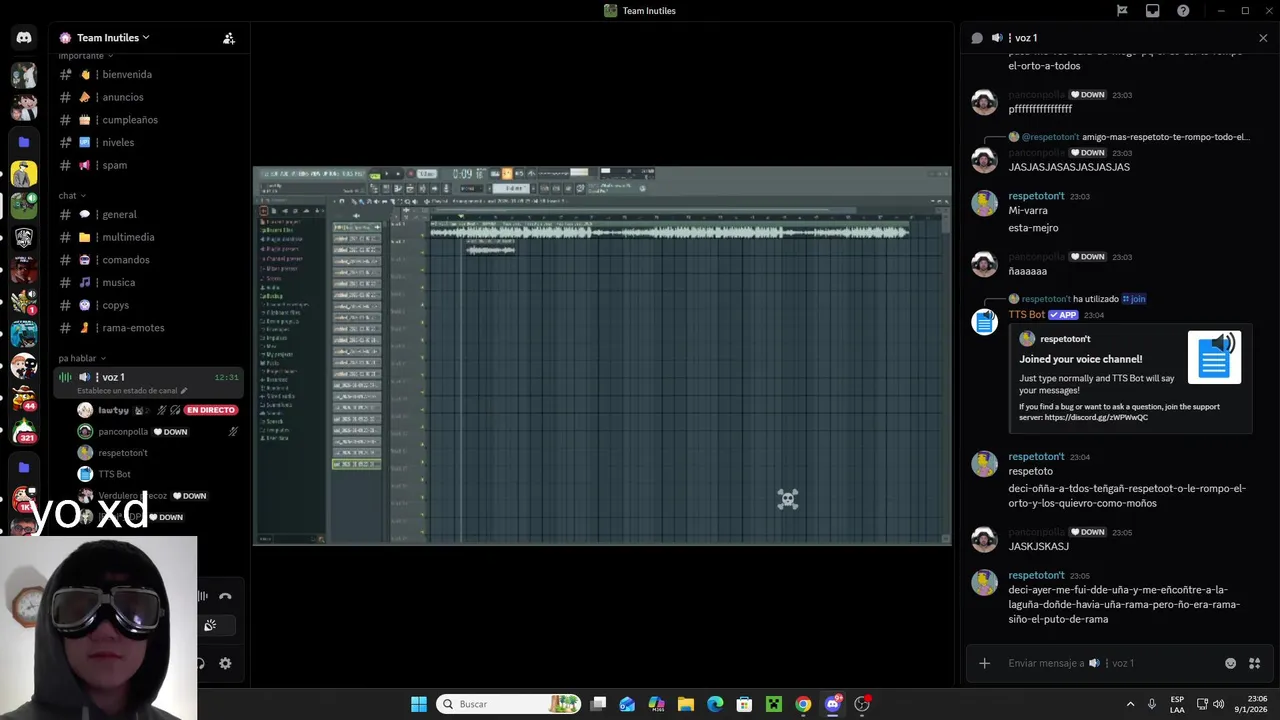Screen dimensions: 1280x720
Task: Open the help question mark icon
Action: coord(1184,11)
